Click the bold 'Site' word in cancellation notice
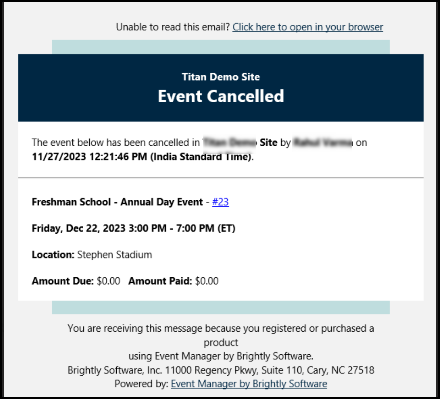This screenshot has width=440, height=399. tap(268, 143)
